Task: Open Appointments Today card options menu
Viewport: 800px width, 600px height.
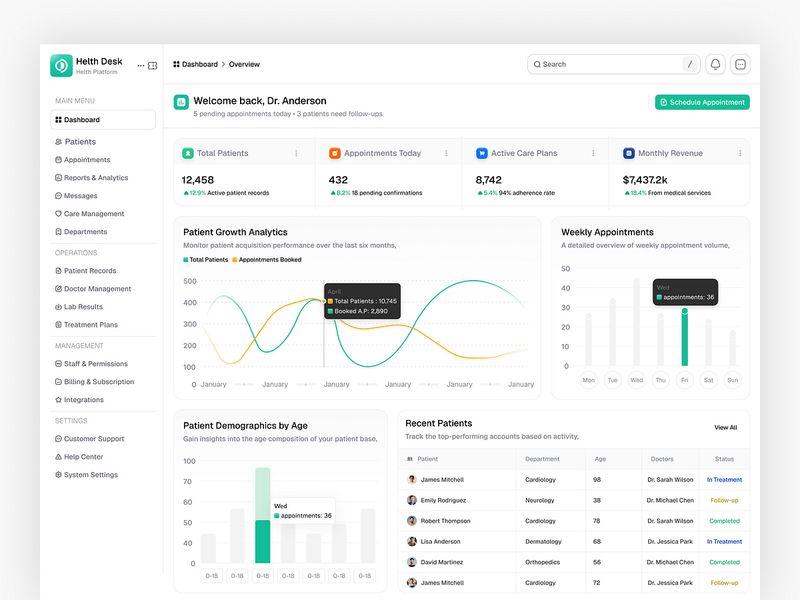Action: [x=446, y=153]
